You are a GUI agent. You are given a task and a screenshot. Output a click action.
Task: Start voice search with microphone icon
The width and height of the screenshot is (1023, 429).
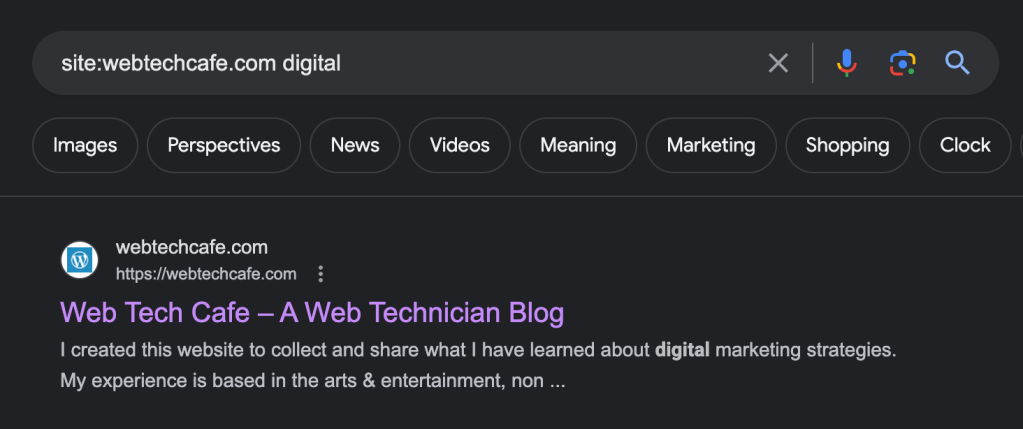(846, 64)
